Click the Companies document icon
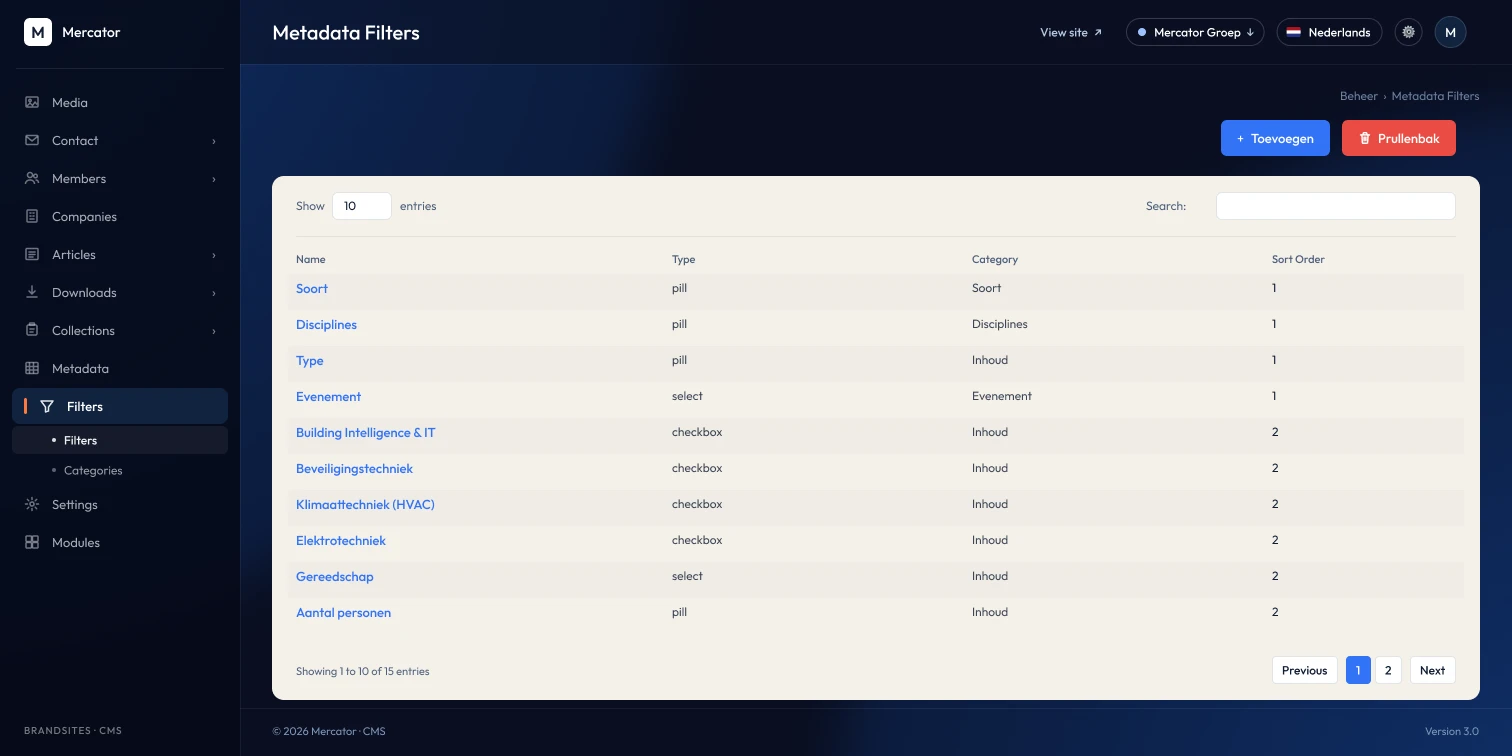Screen dimensions: 1512x756 pos(32,216)
